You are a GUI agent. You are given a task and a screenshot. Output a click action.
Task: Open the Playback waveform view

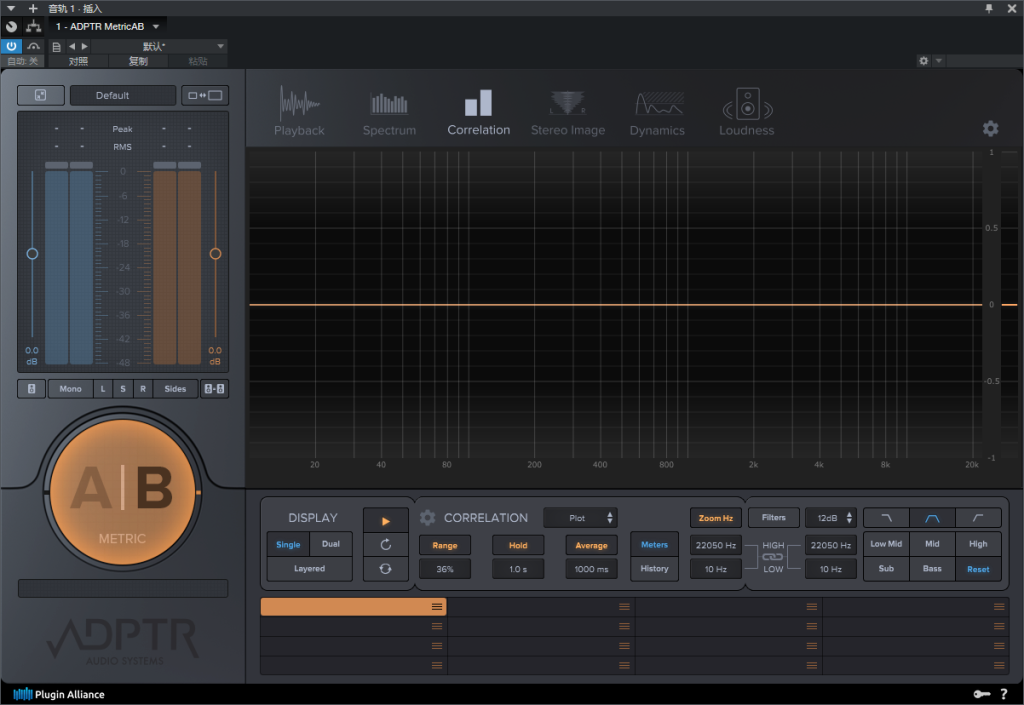click(x=299, y=112)
